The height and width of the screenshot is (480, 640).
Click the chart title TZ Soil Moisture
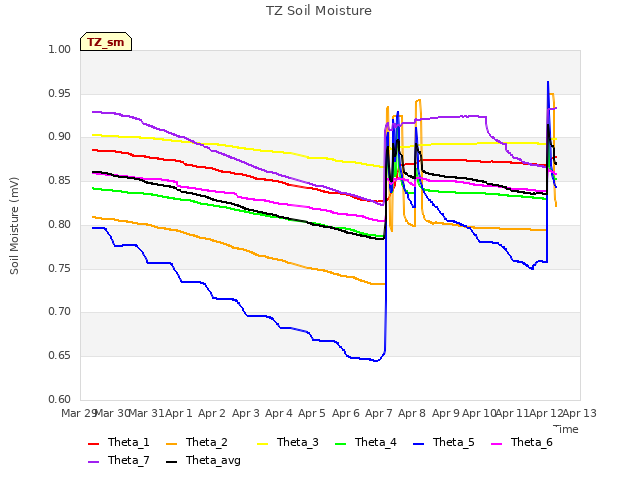[x=319, y=11]
